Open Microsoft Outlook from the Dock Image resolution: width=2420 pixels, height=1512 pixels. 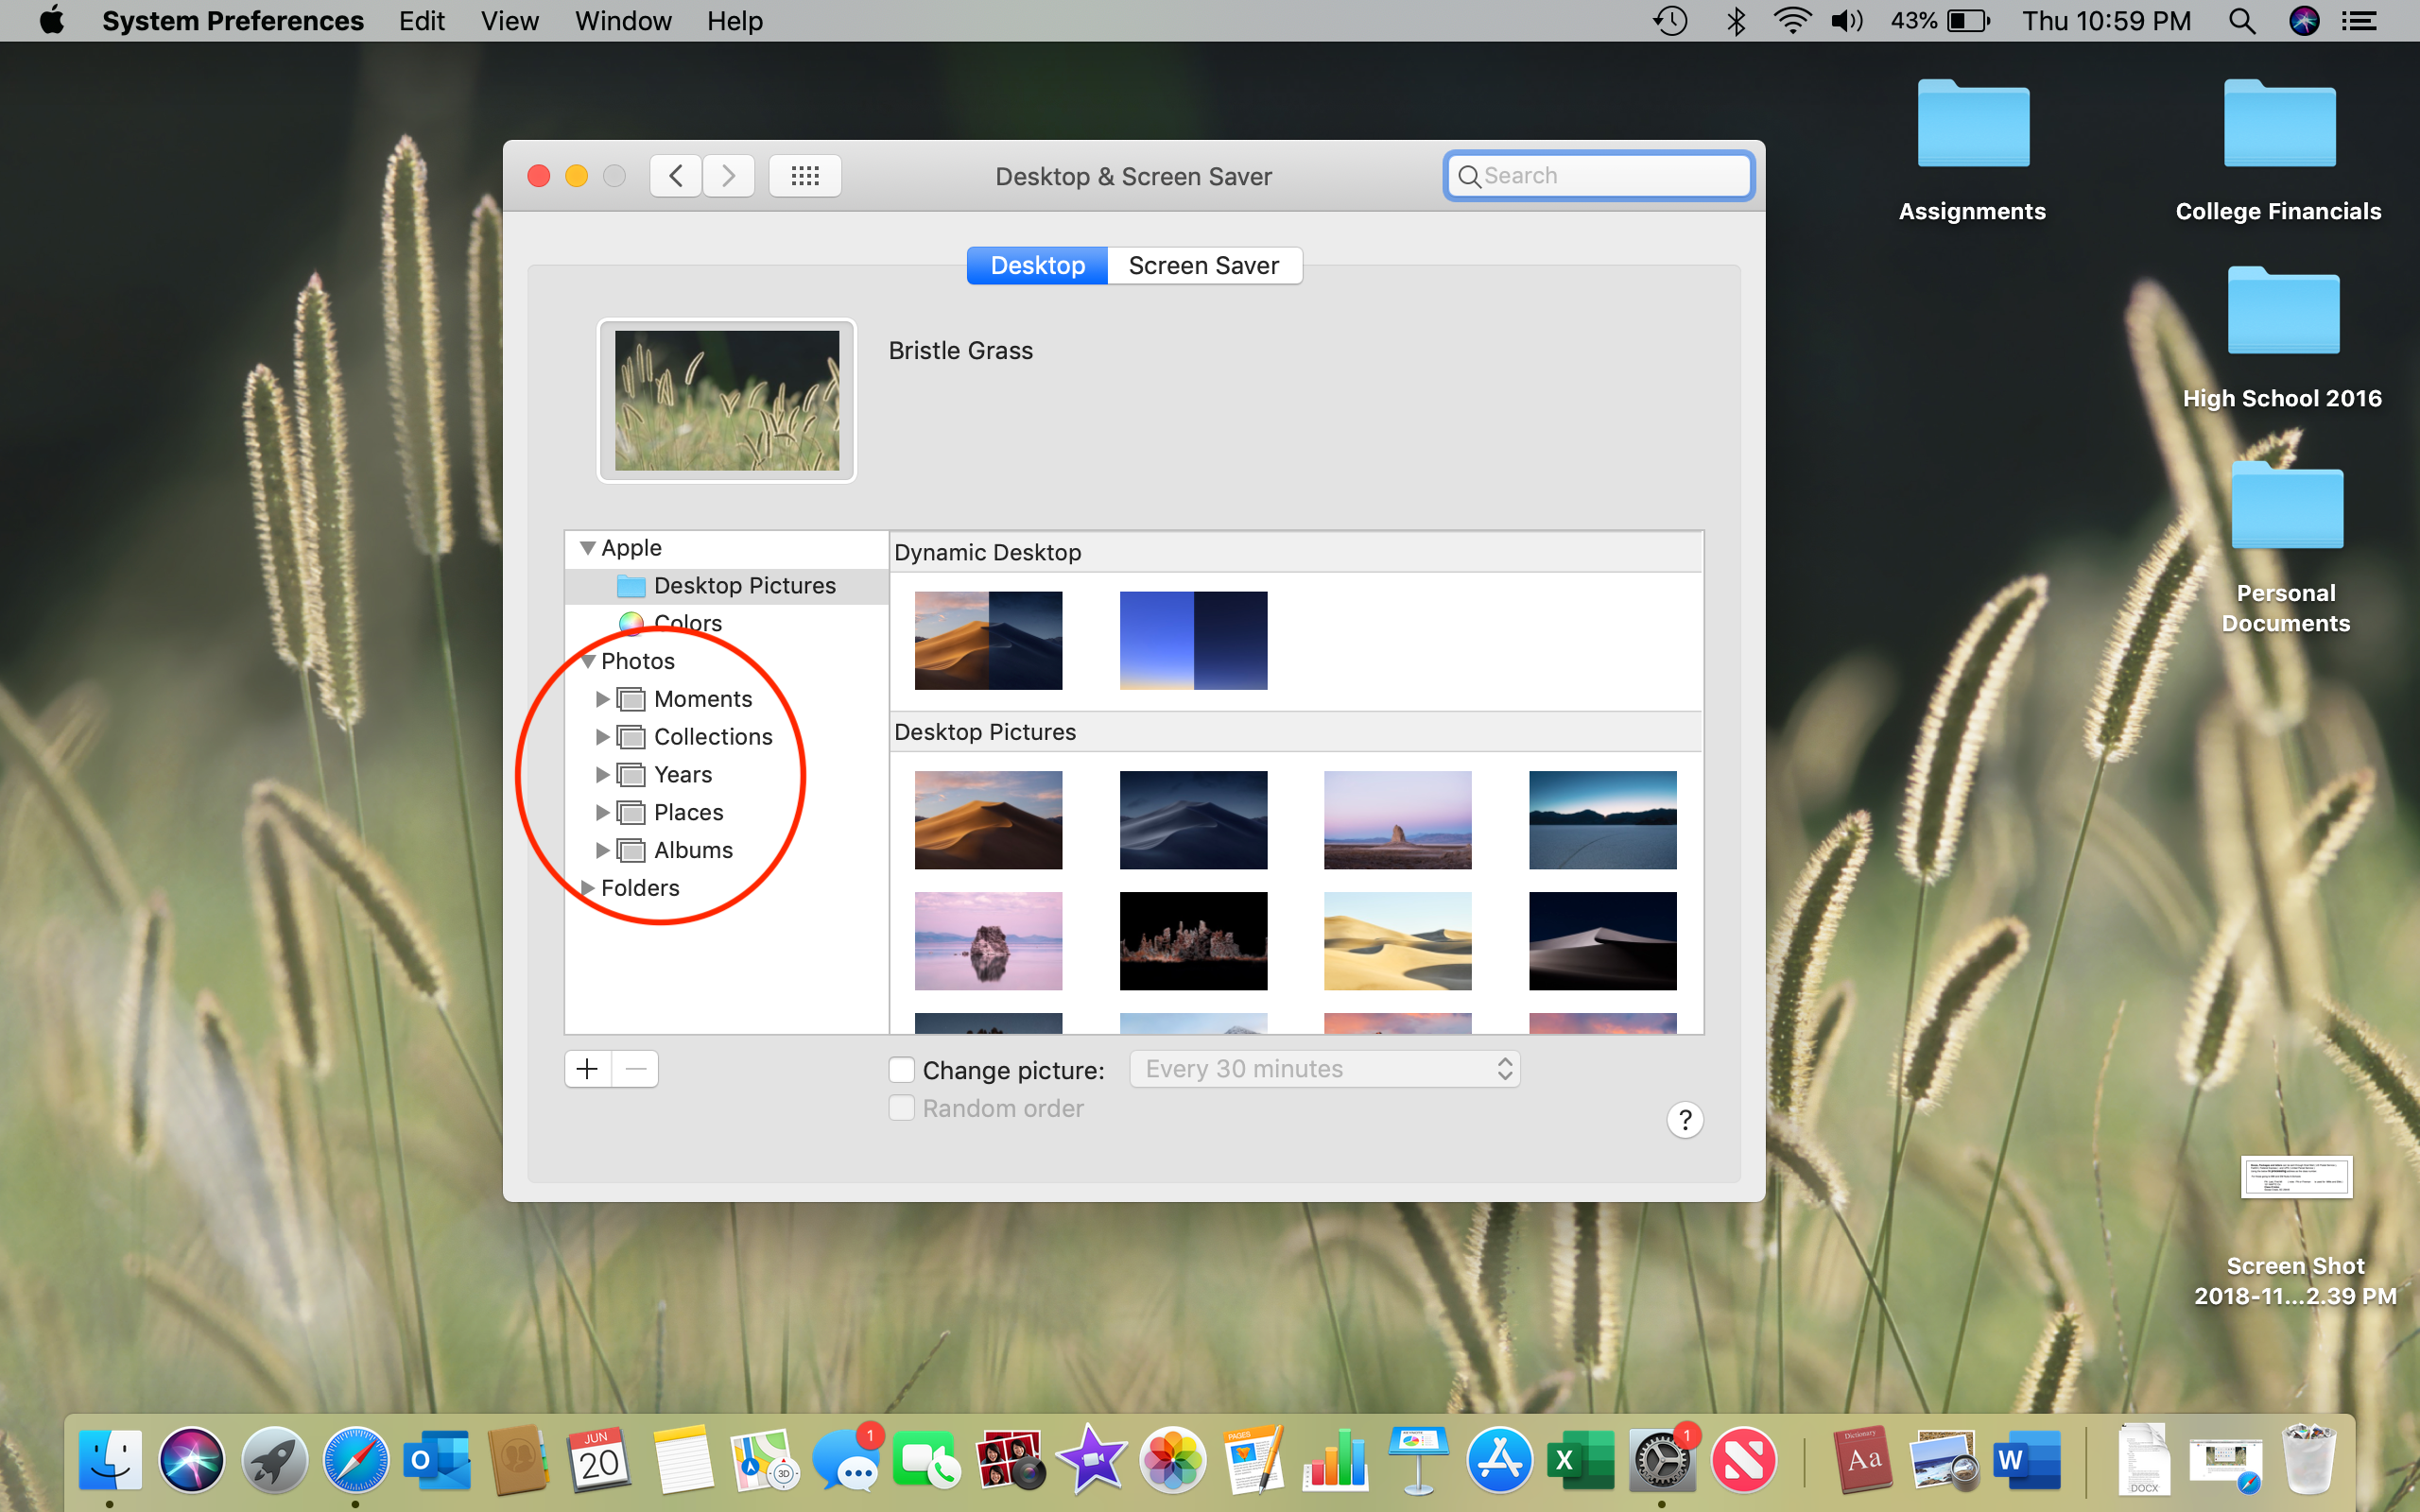(437, 1460)
